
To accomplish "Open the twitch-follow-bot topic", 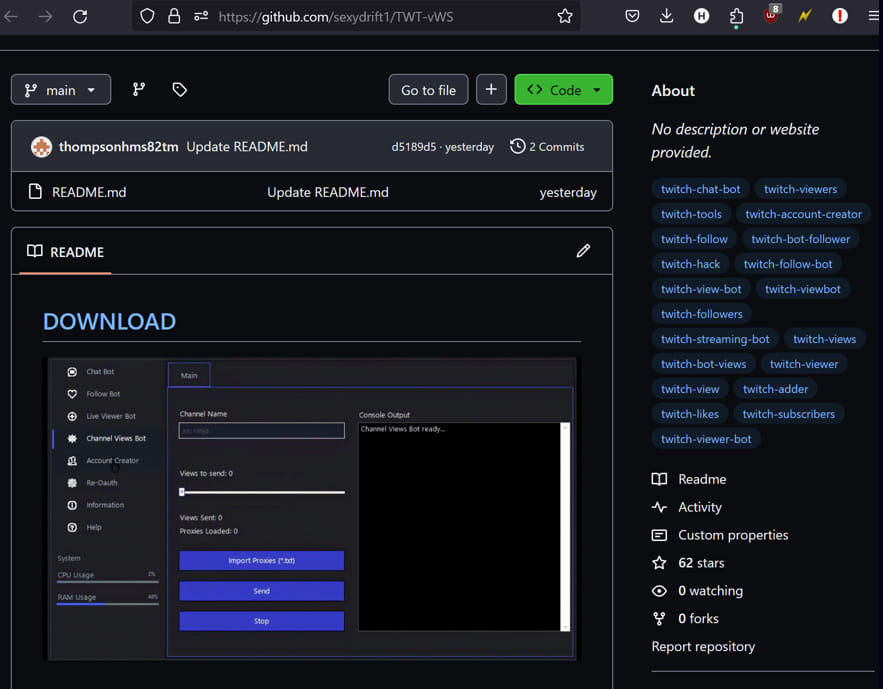I will [x=788, y=264].
